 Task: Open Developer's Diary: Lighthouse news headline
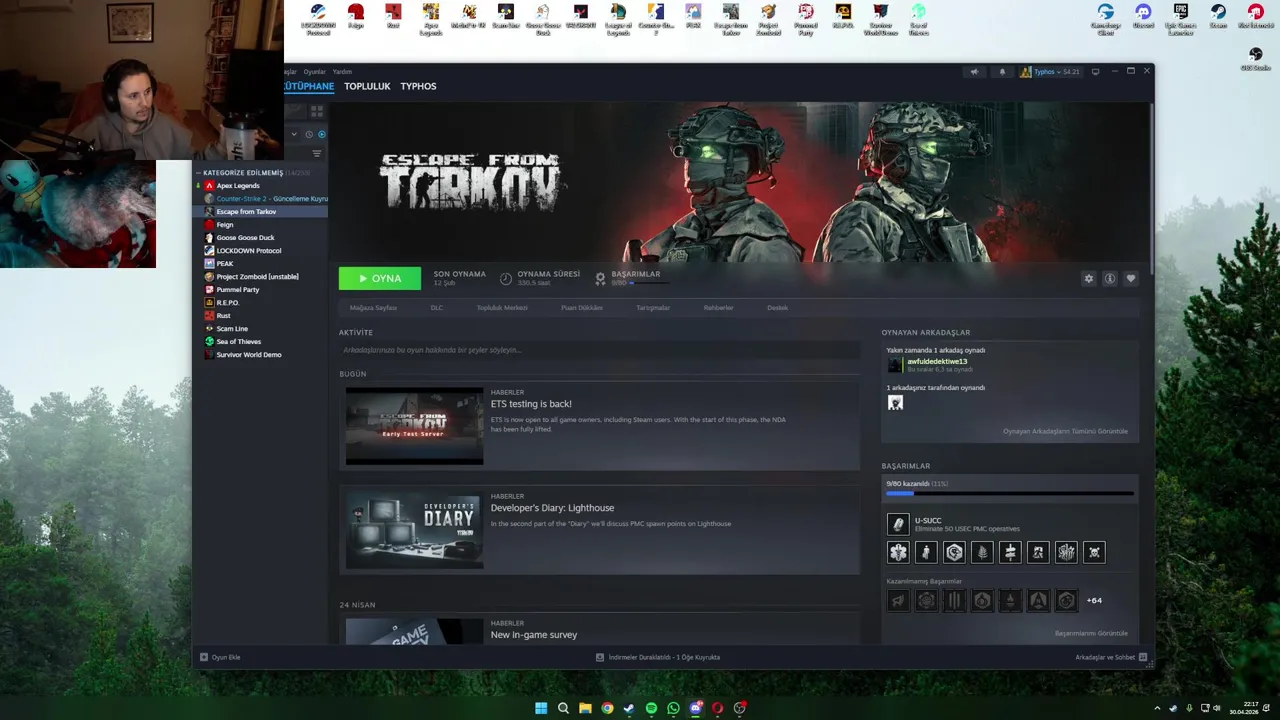(x=552, y=508)
